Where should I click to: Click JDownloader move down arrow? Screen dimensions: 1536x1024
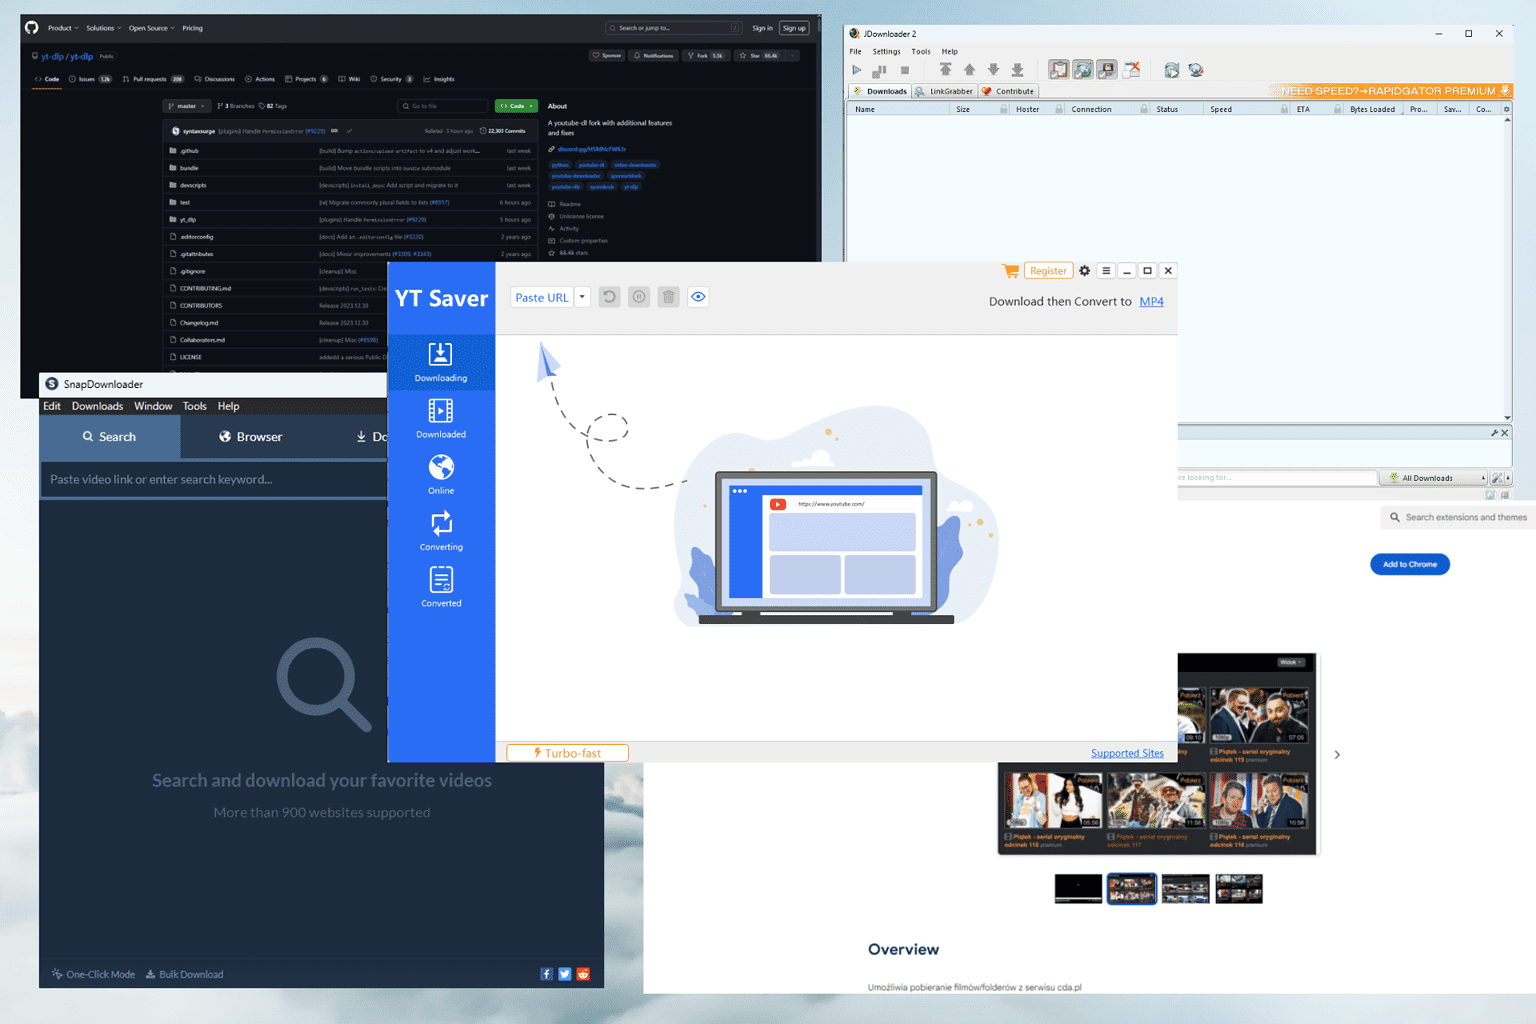[993, 70]
